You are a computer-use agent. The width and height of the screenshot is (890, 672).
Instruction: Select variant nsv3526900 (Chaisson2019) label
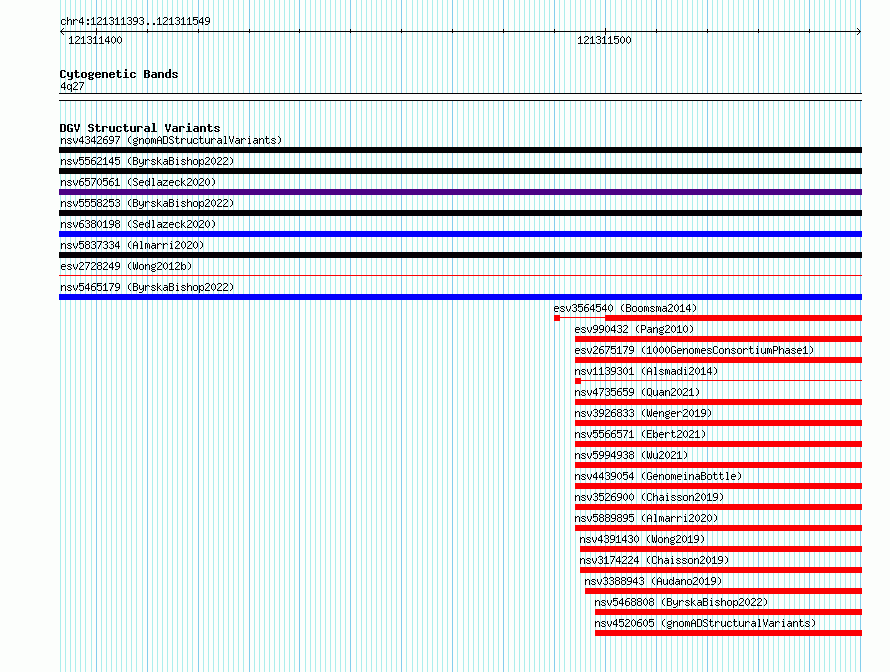click(x=649, y=497)
